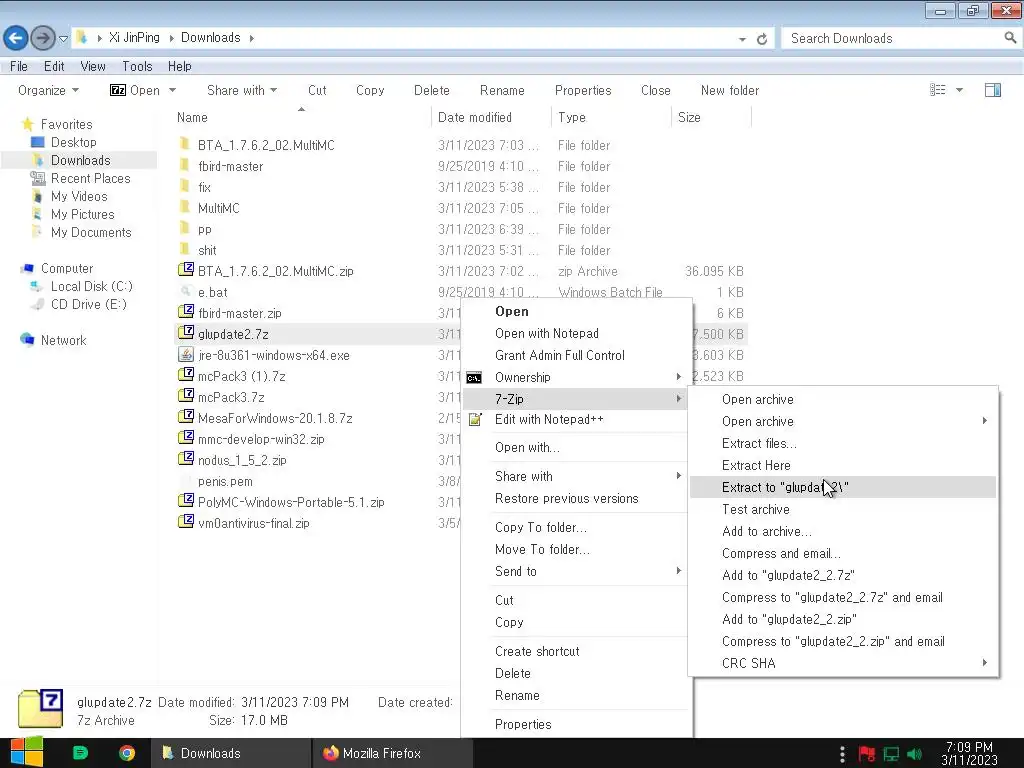Viewport: 1024px width, 768px height.
Task: Choose Extract to "glupdate2\" option
Action: point(842,487)
